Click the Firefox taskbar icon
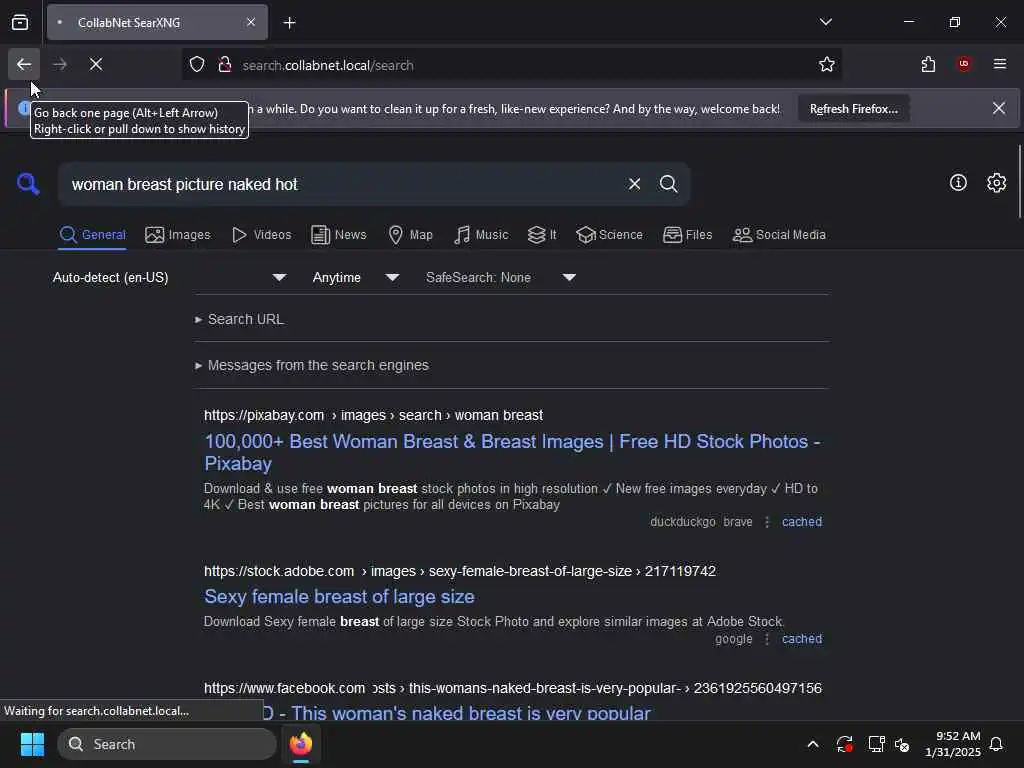Viewport: 1024px width, 768px height. coord(301,744)
